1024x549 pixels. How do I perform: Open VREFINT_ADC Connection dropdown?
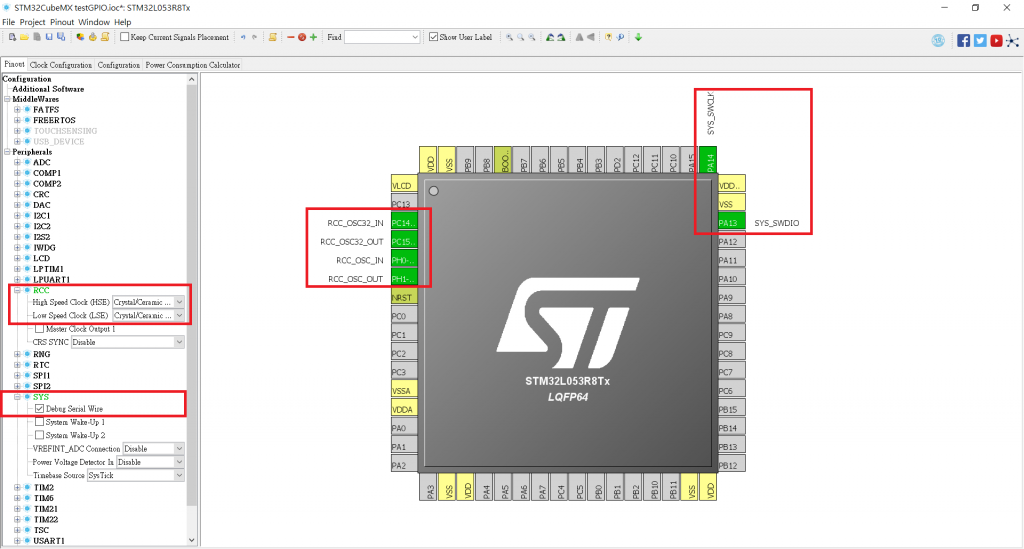click(x=154, y=448)
